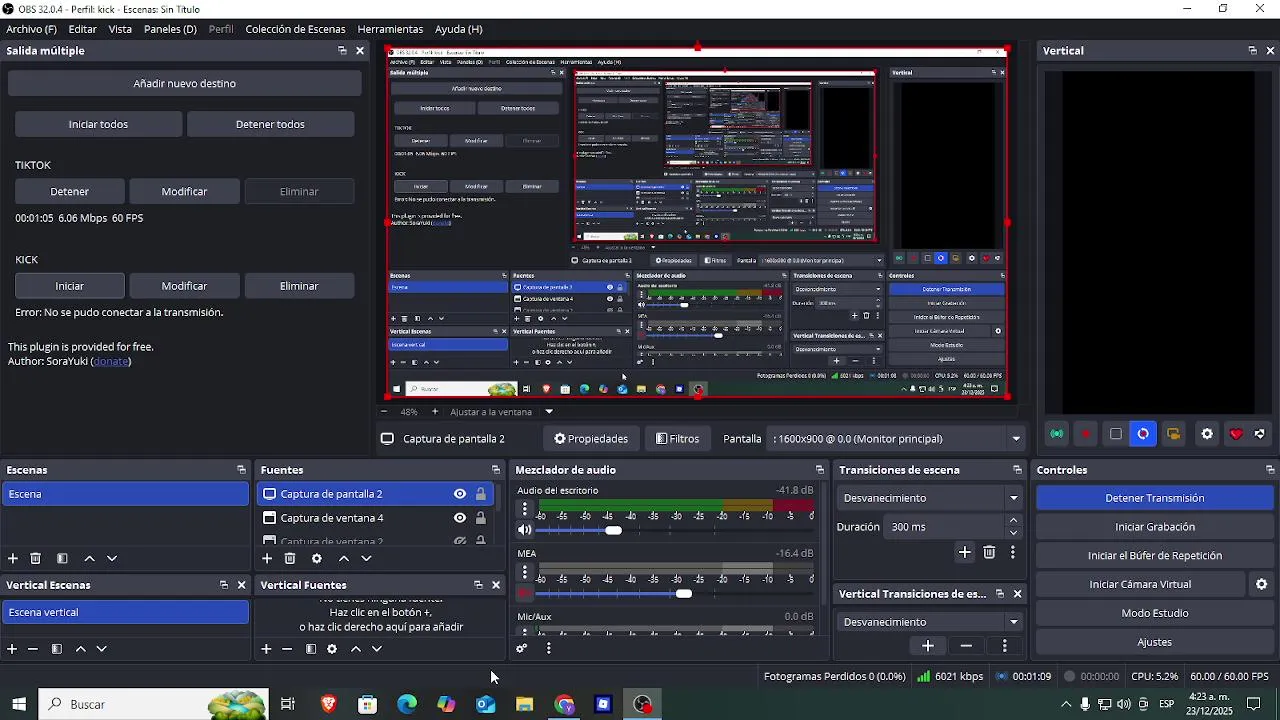Move scene up in Escenas panel

[89, 559]
